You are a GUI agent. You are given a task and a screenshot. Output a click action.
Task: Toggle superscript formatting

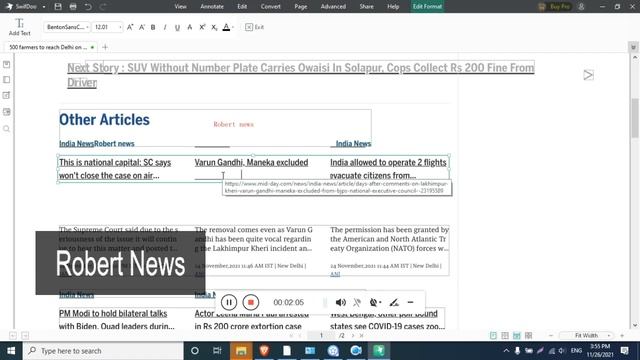(x=202, y=27)
